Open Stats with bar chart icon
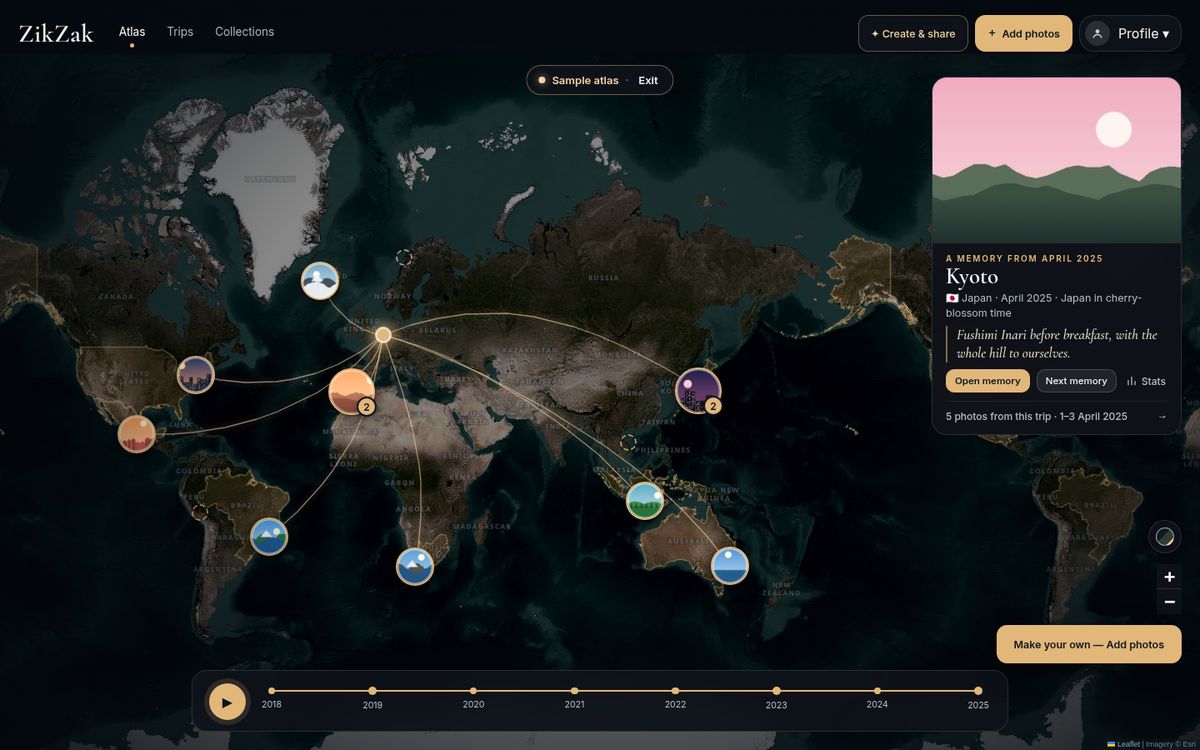This screenshot has width=1200, height=750. (x=1146, y=381)
